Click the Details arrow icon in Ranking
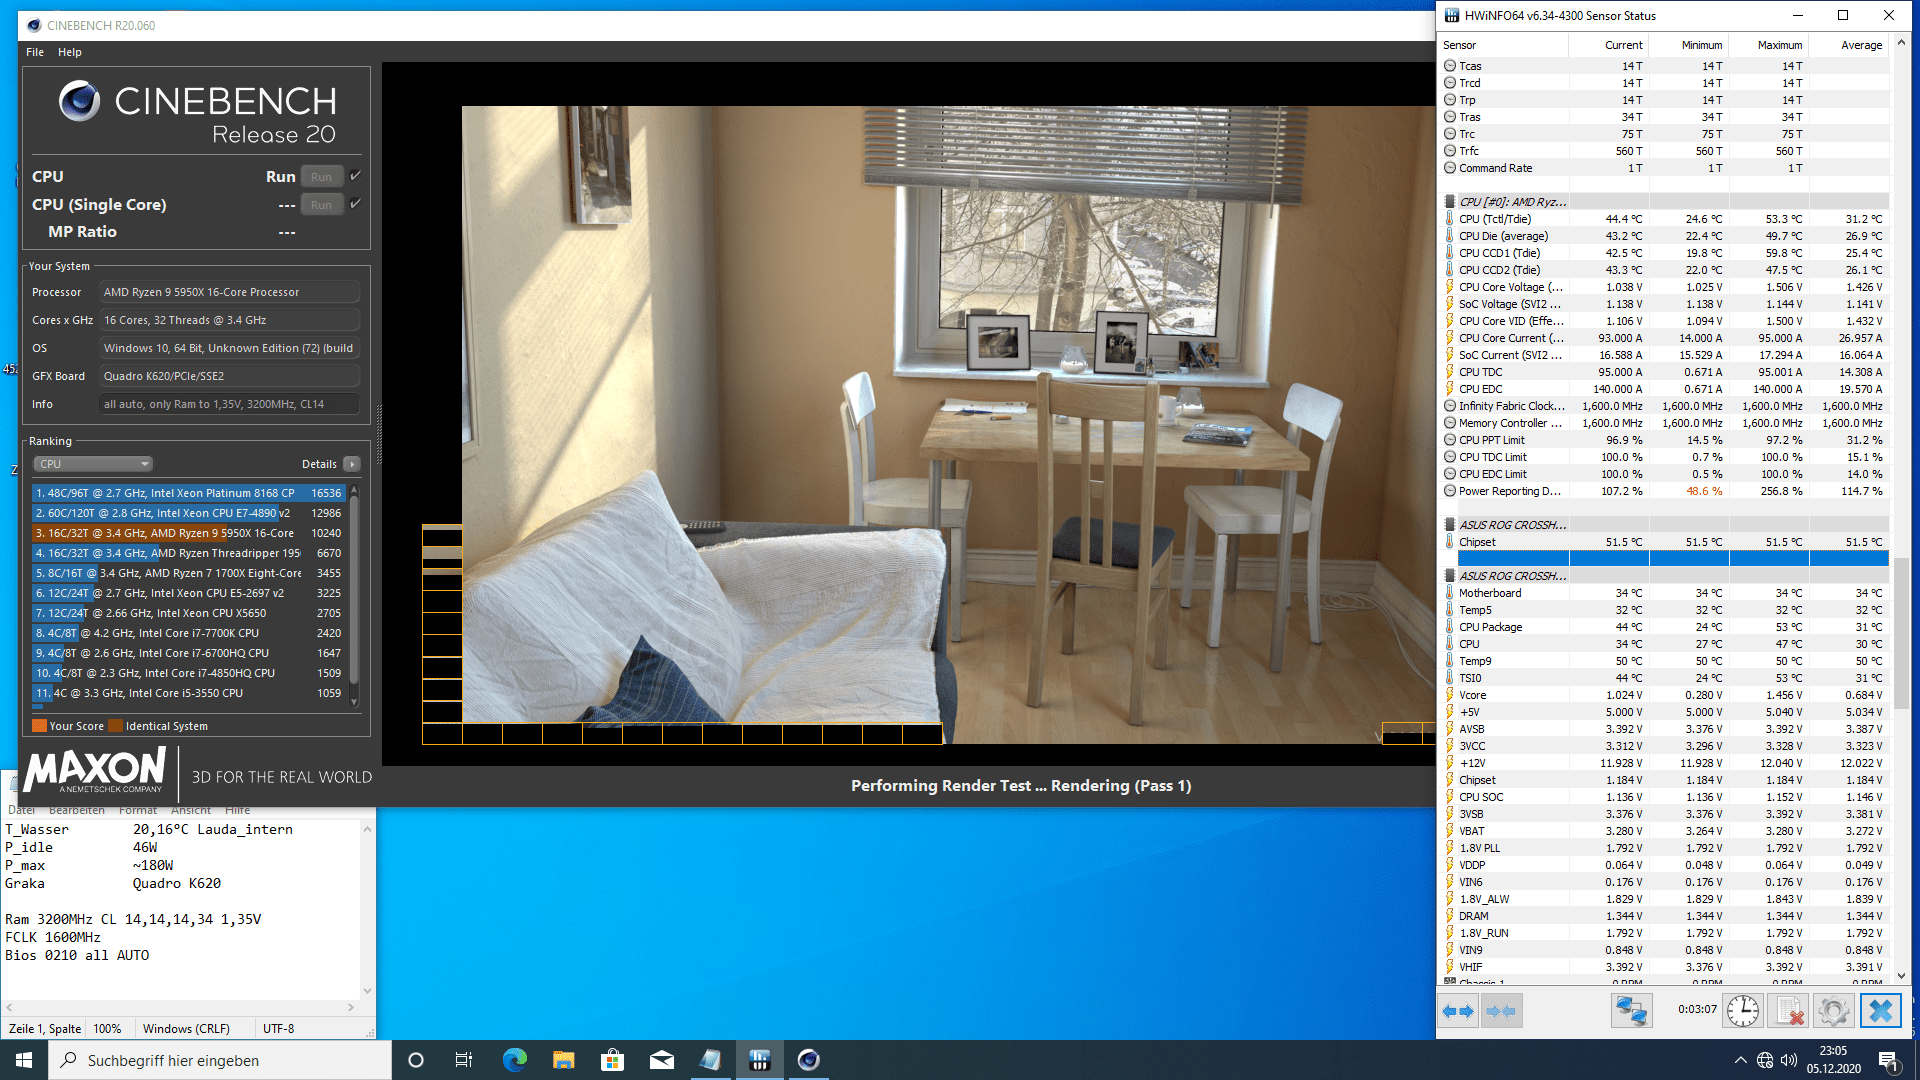The image size is (1920, 1080). (x=352, y=464)
